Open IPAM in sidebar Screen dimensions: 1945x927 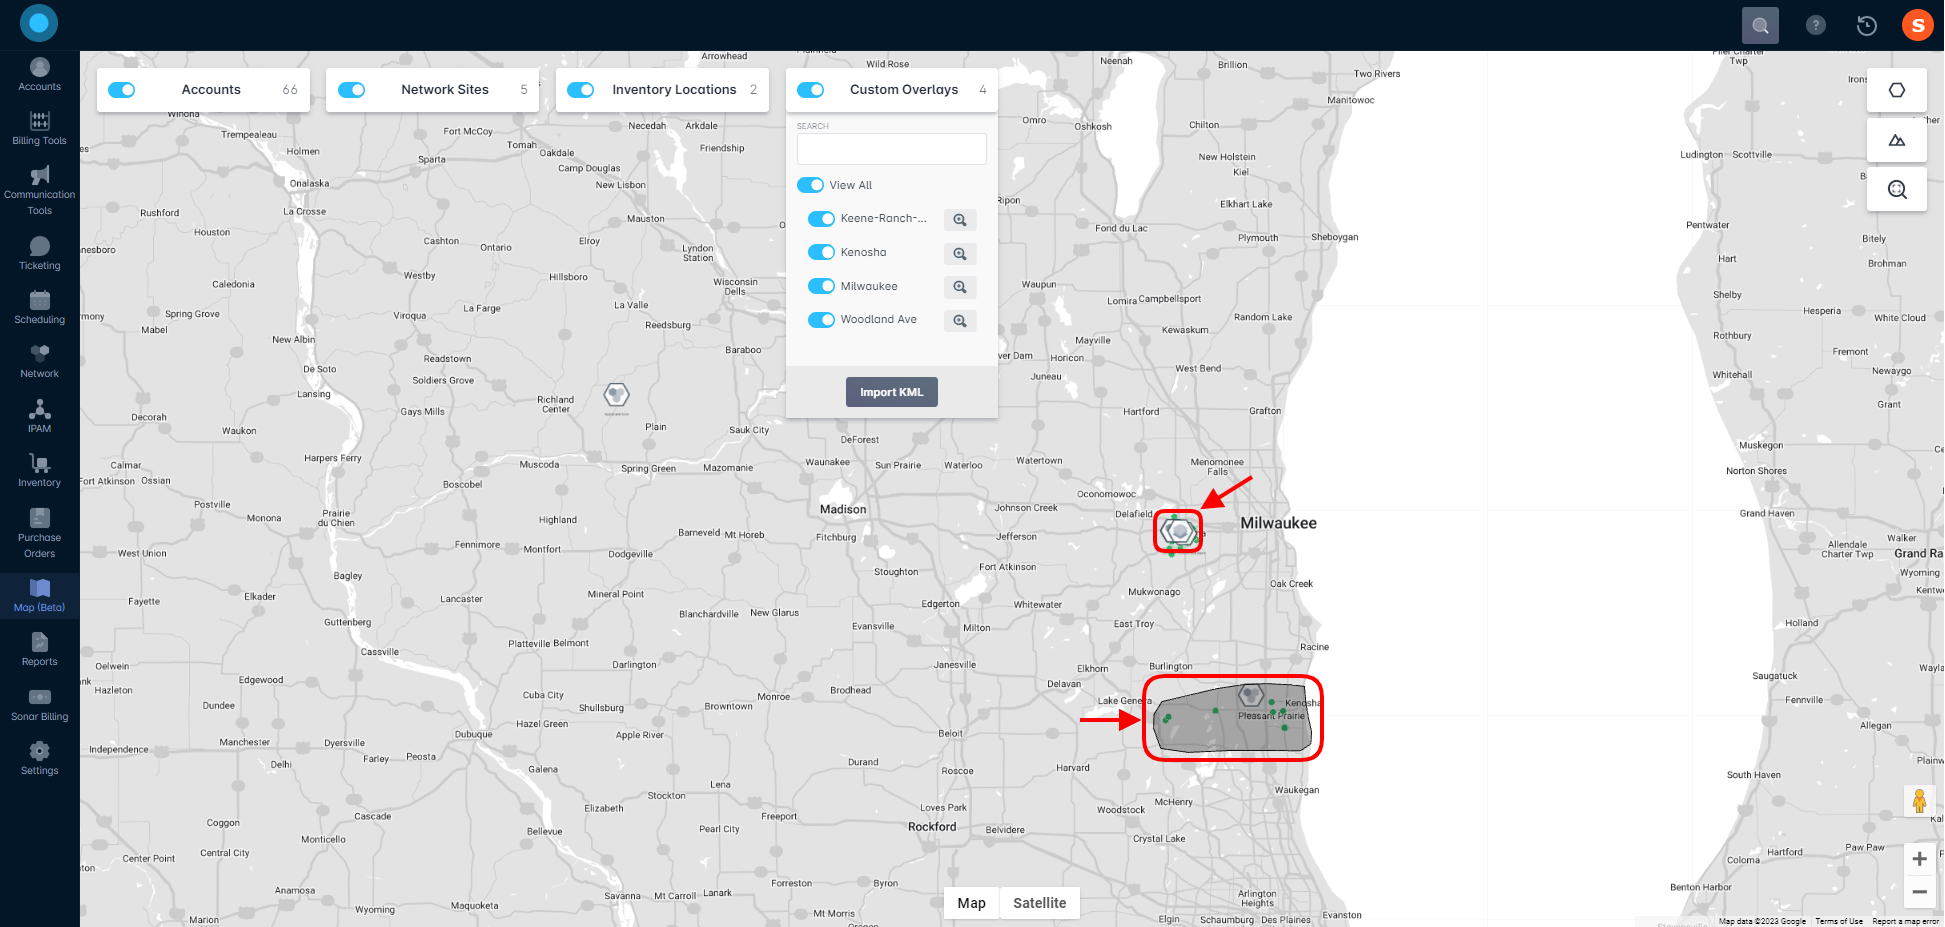pyautogui.click(x=39, y=417)
